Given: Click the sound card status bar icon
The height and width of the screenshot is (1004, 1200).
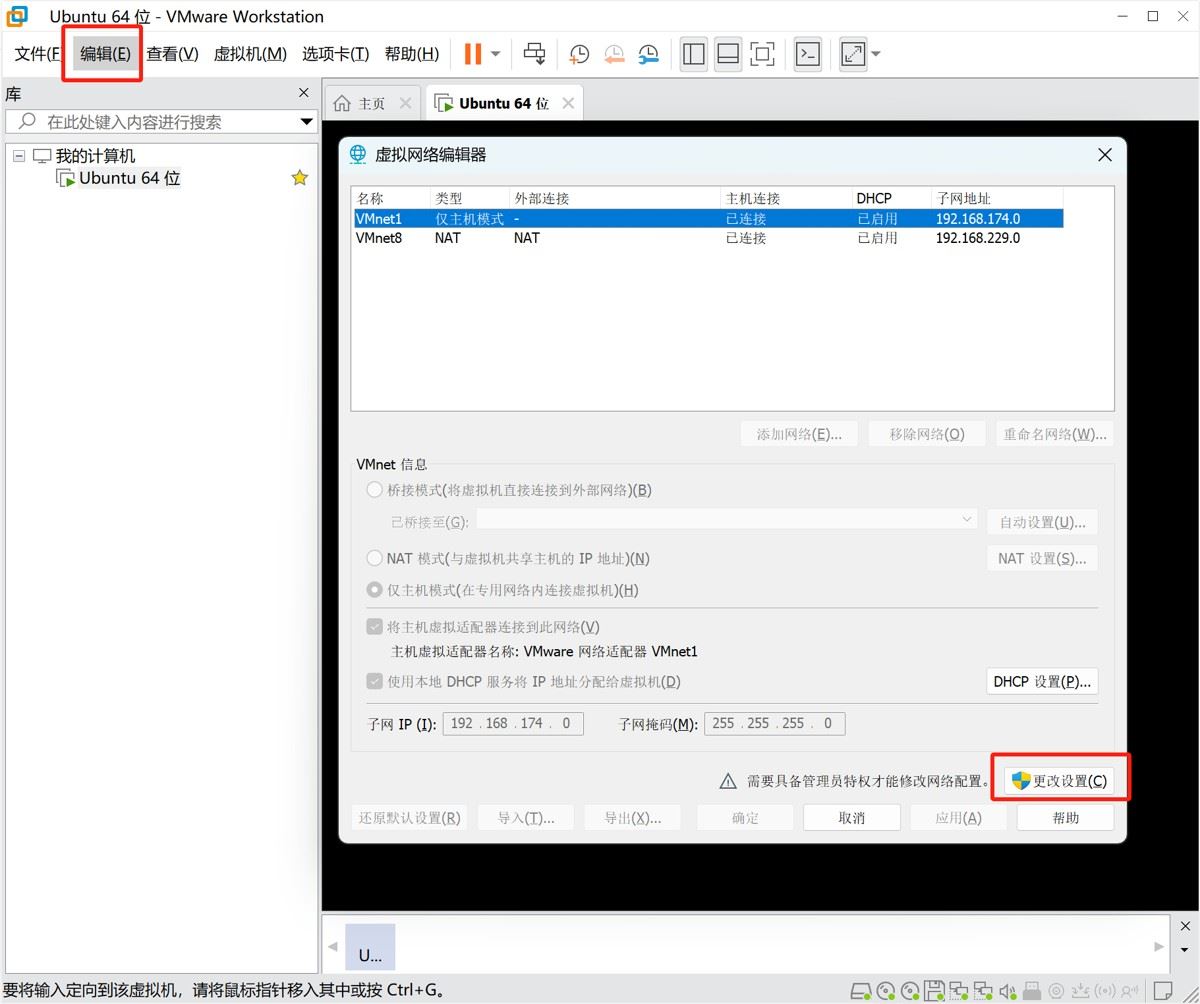Looking at the screenshot, I should click(1008, 992).
